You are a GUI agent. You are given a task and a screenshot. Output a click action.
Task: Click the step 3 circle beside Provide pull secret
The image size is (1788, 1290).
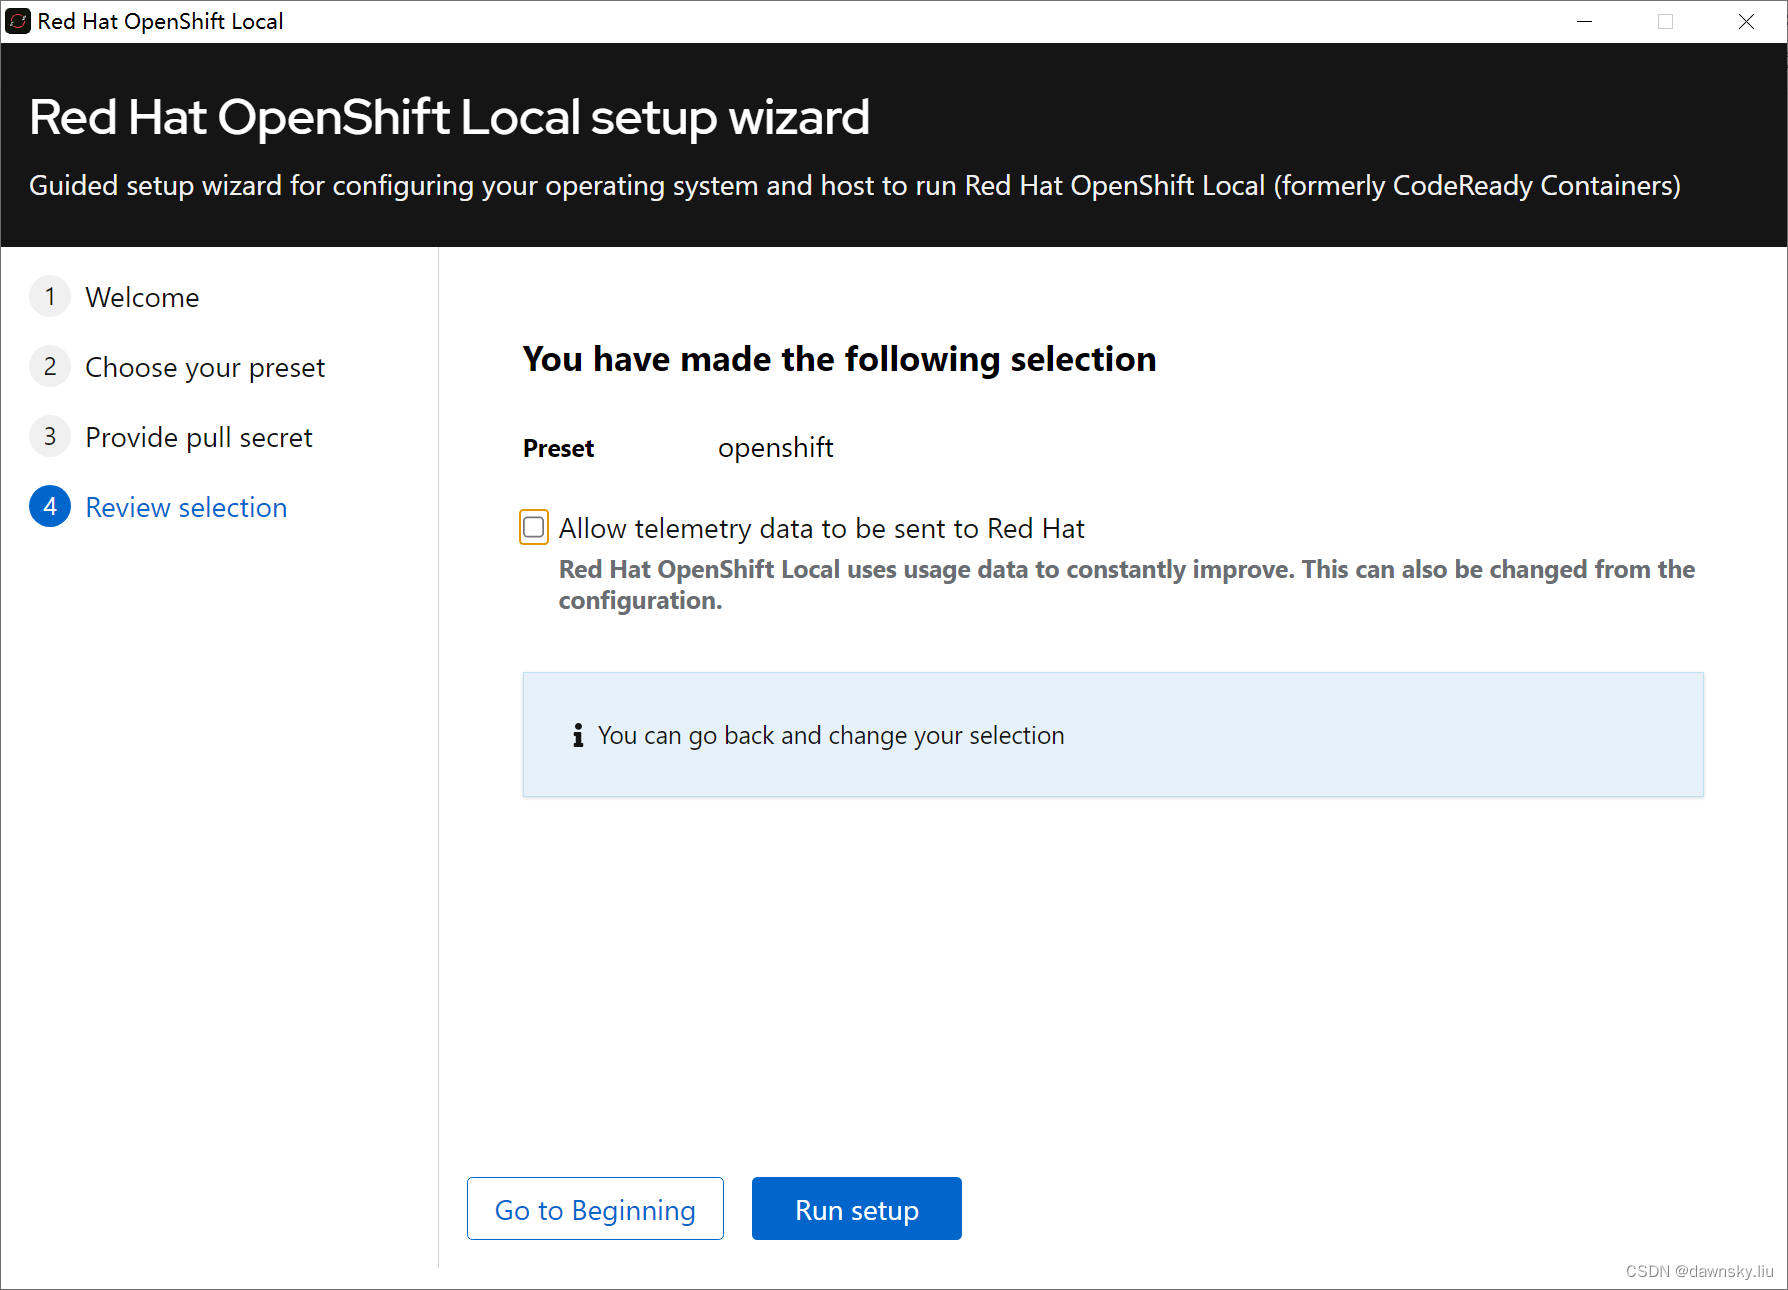pos(50,436)
